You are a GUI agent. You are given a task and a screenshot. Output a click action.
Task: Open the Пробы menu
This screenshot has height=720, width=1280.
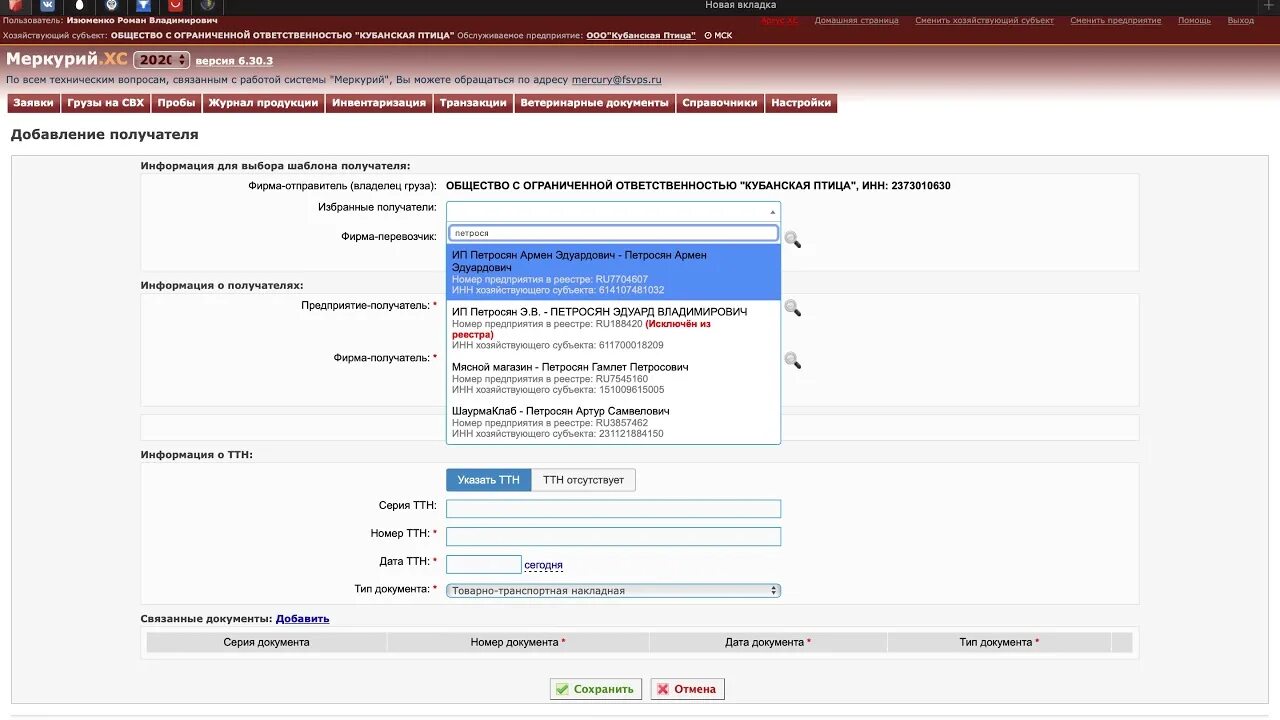[176, 103]
